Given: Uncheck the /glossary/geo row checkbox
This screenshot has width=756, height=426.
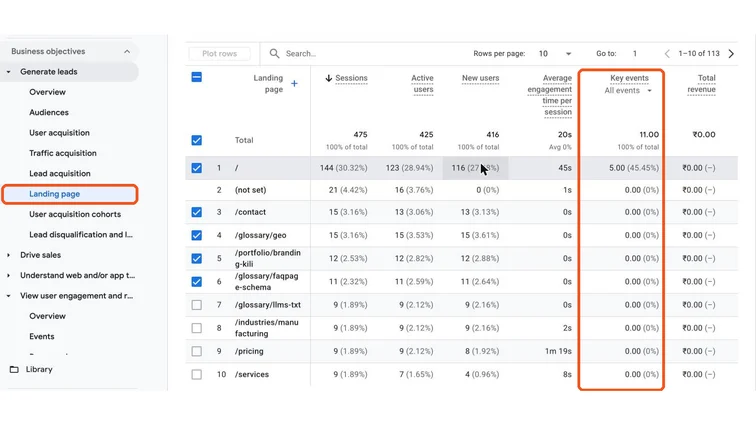Looking at the screenshot, I should tap(197, 235).
